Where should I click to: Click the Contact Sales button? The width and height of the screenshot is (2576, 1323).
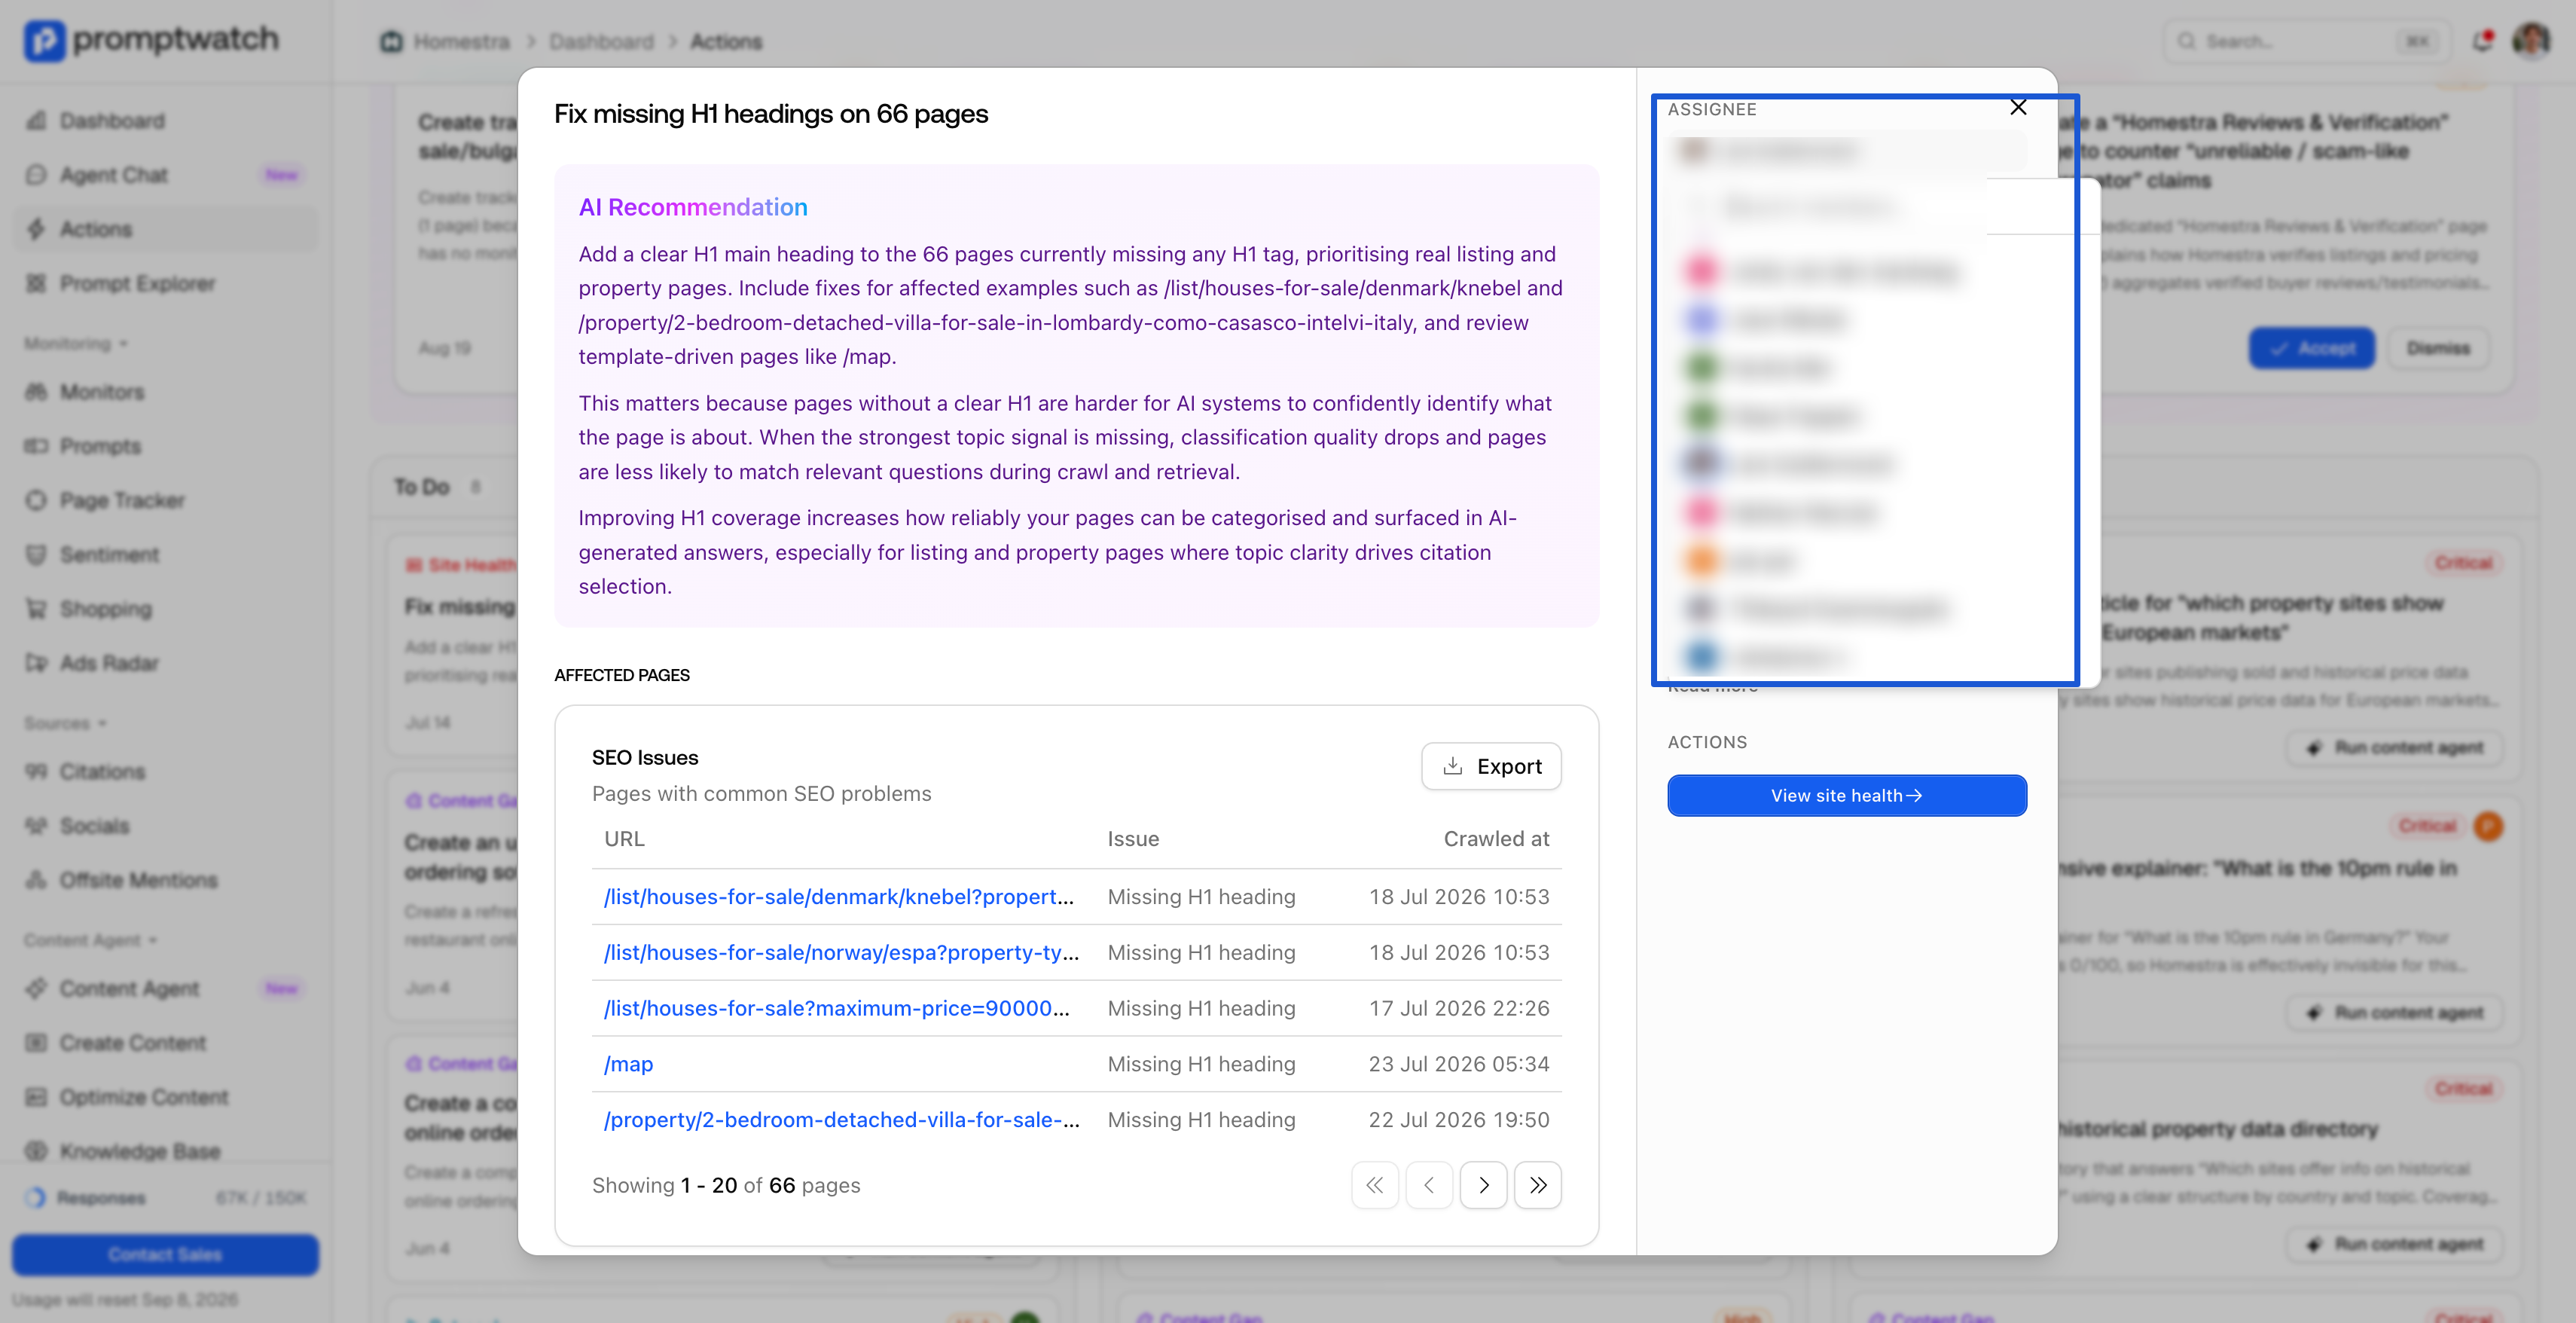(165, 1254)
